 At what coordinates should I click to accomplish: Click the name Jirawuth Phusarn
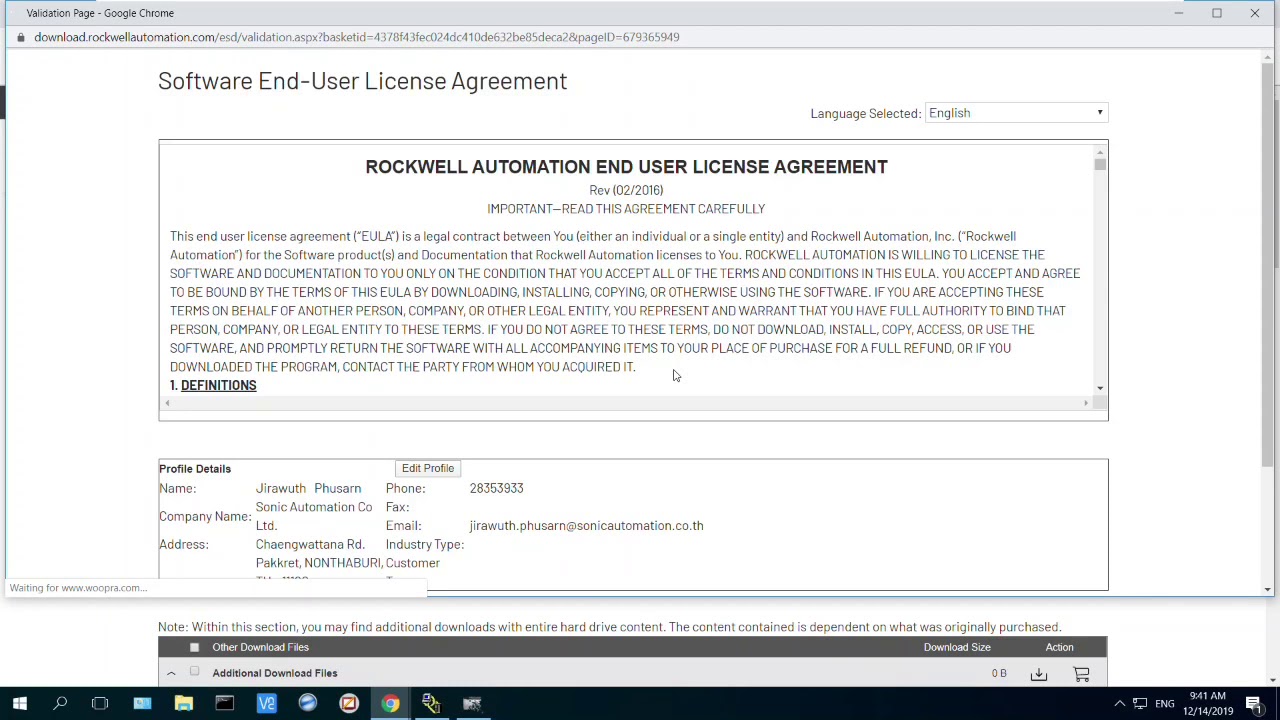coord(308,488)
